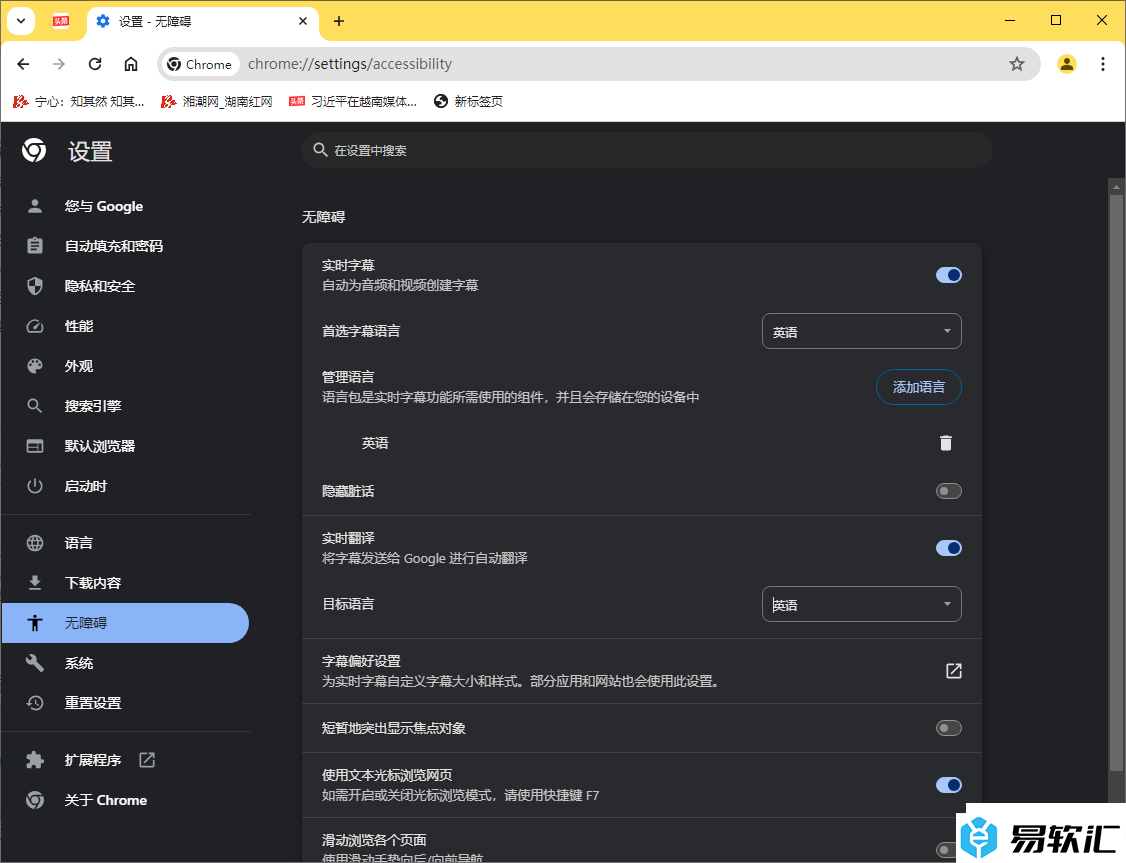Open the 习近平在越南媒体 bookmark

(353, 101)
